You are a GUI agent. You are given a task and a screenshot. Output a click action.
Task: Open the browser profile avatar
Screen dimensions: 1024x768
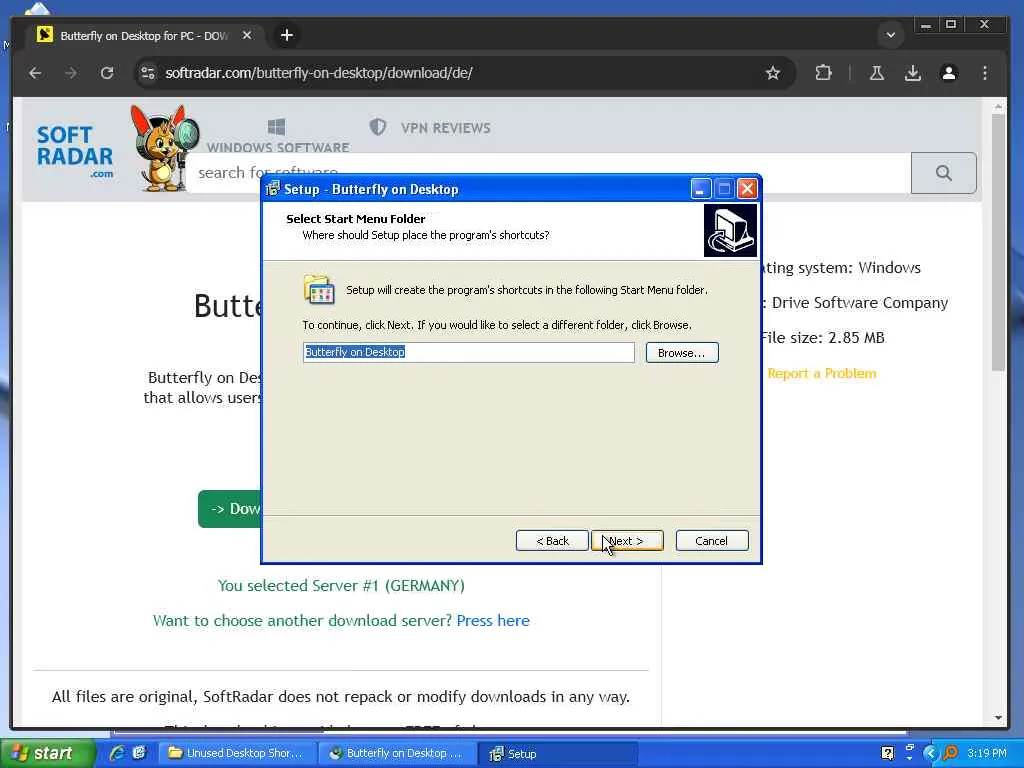[949, 73]
